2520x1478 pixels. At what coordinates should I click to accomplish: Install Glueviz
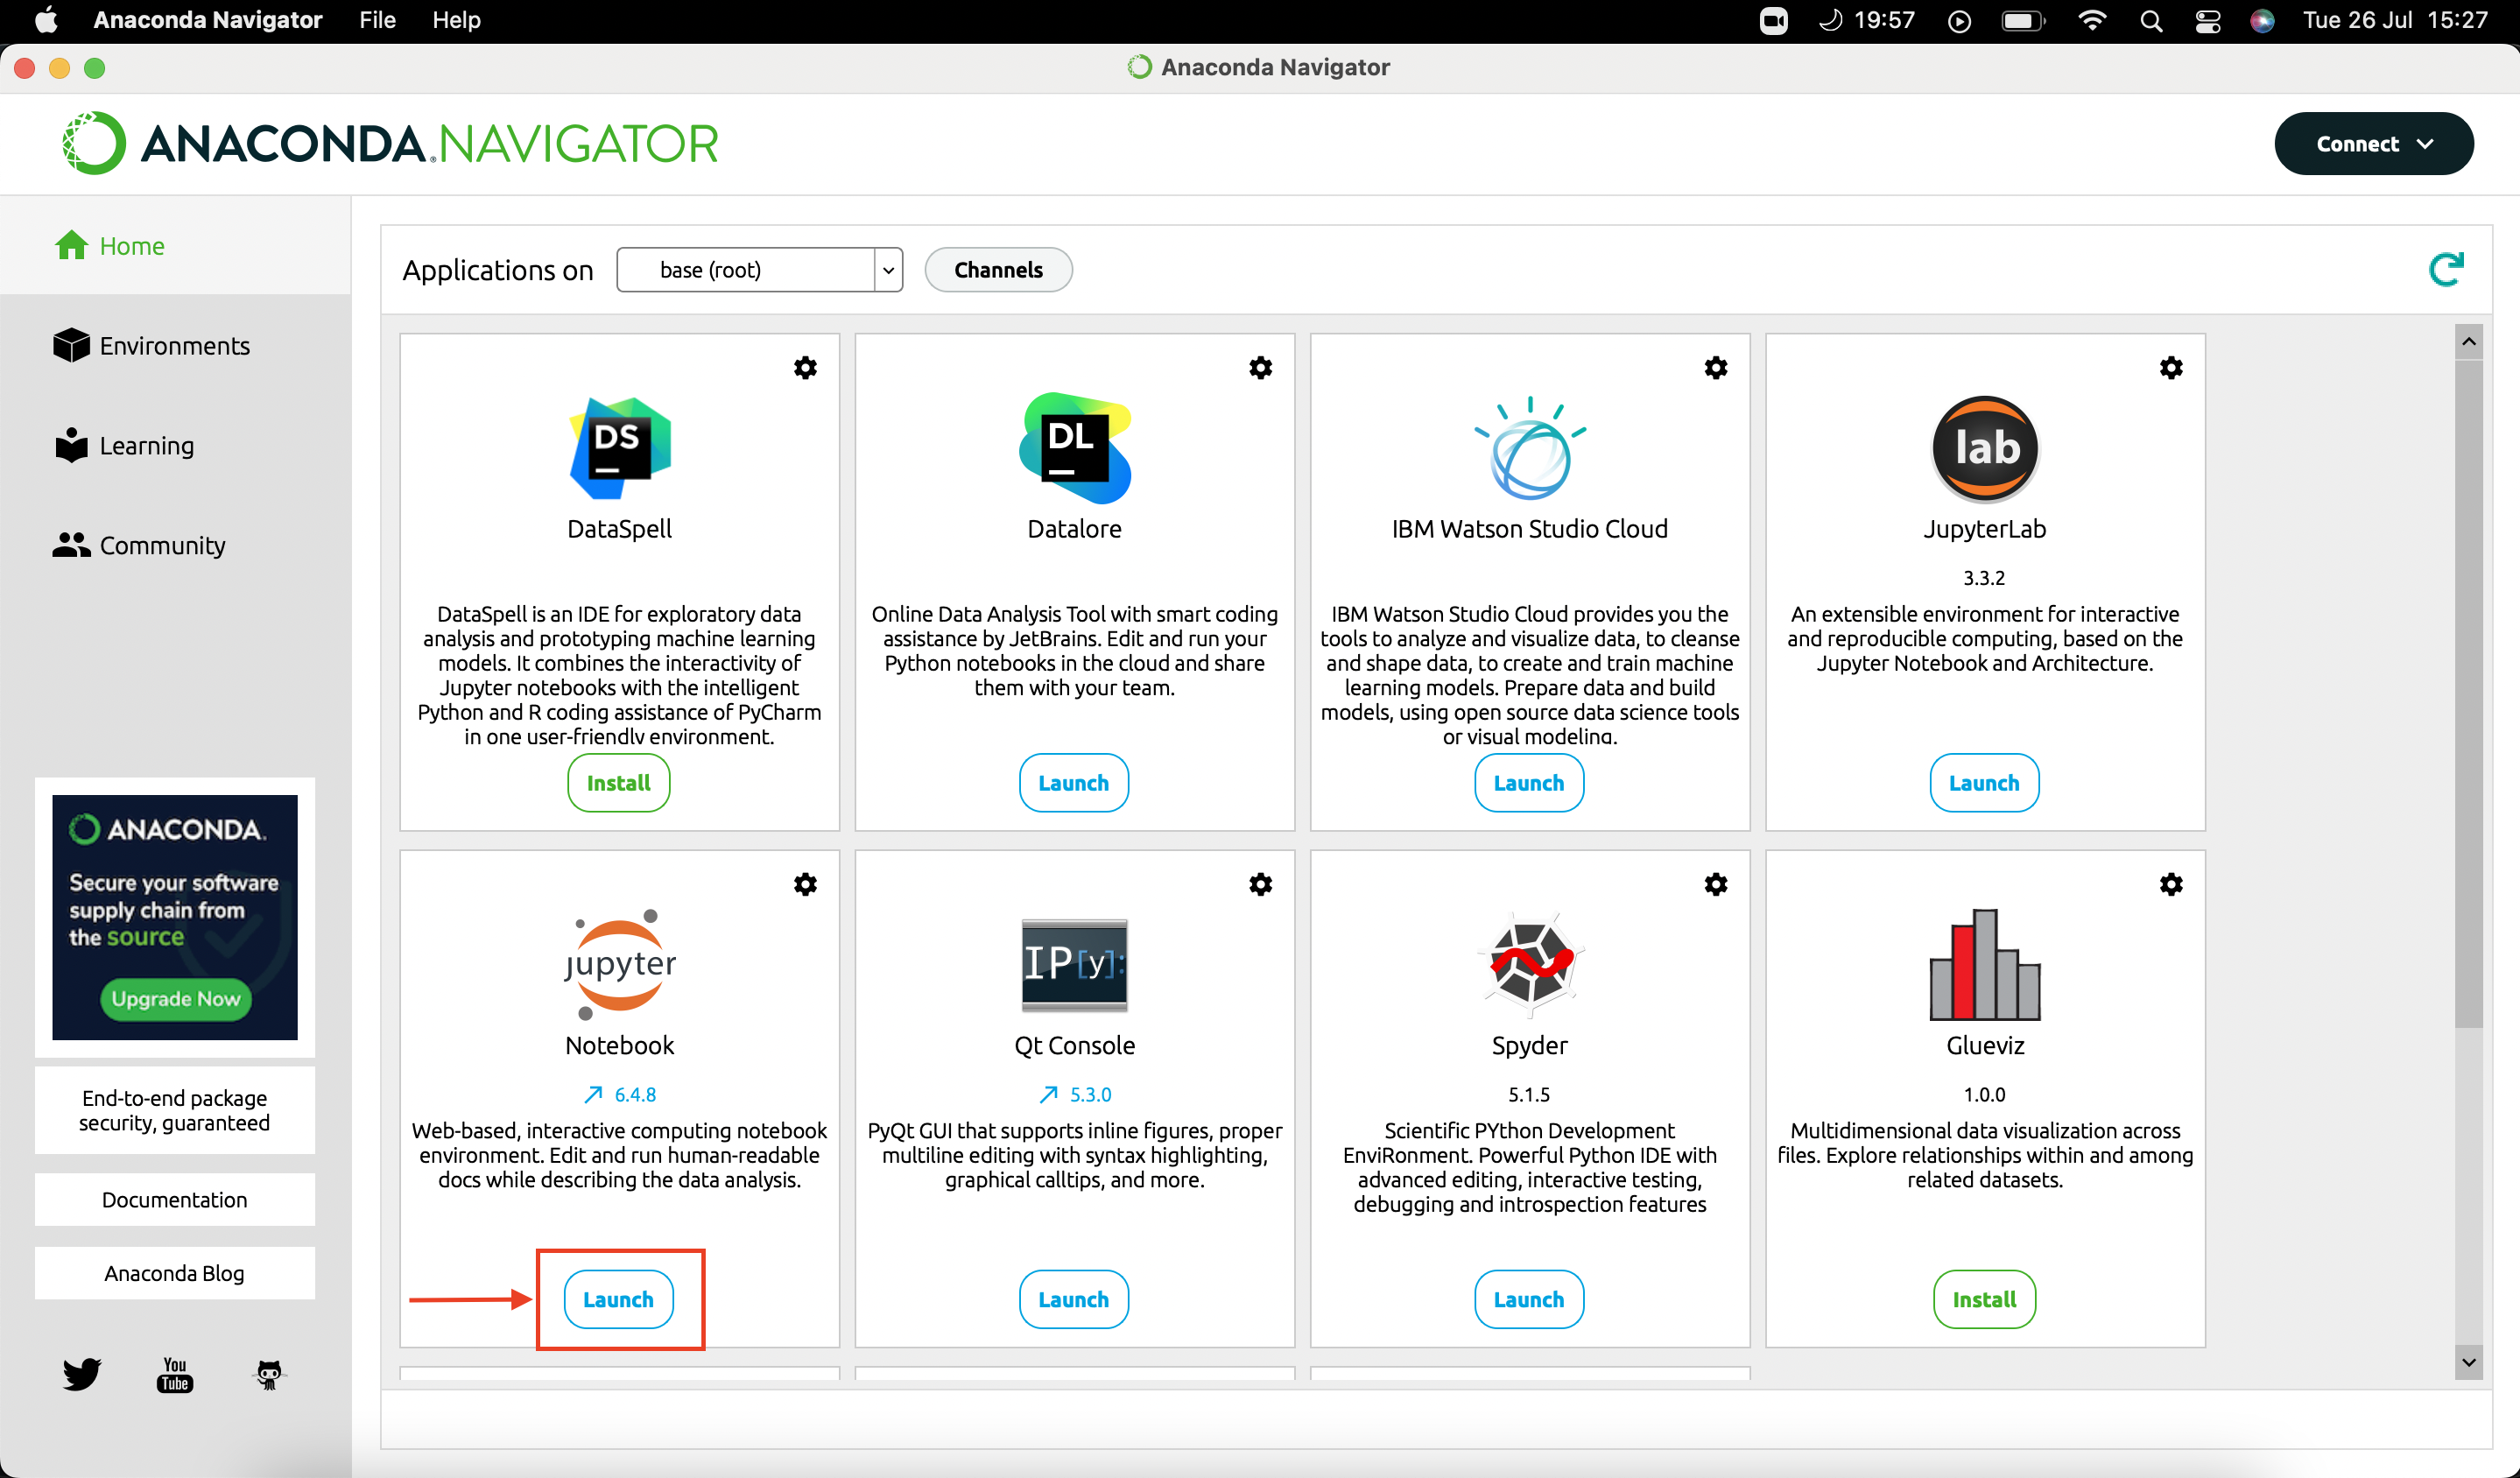pos(1984,1299)
